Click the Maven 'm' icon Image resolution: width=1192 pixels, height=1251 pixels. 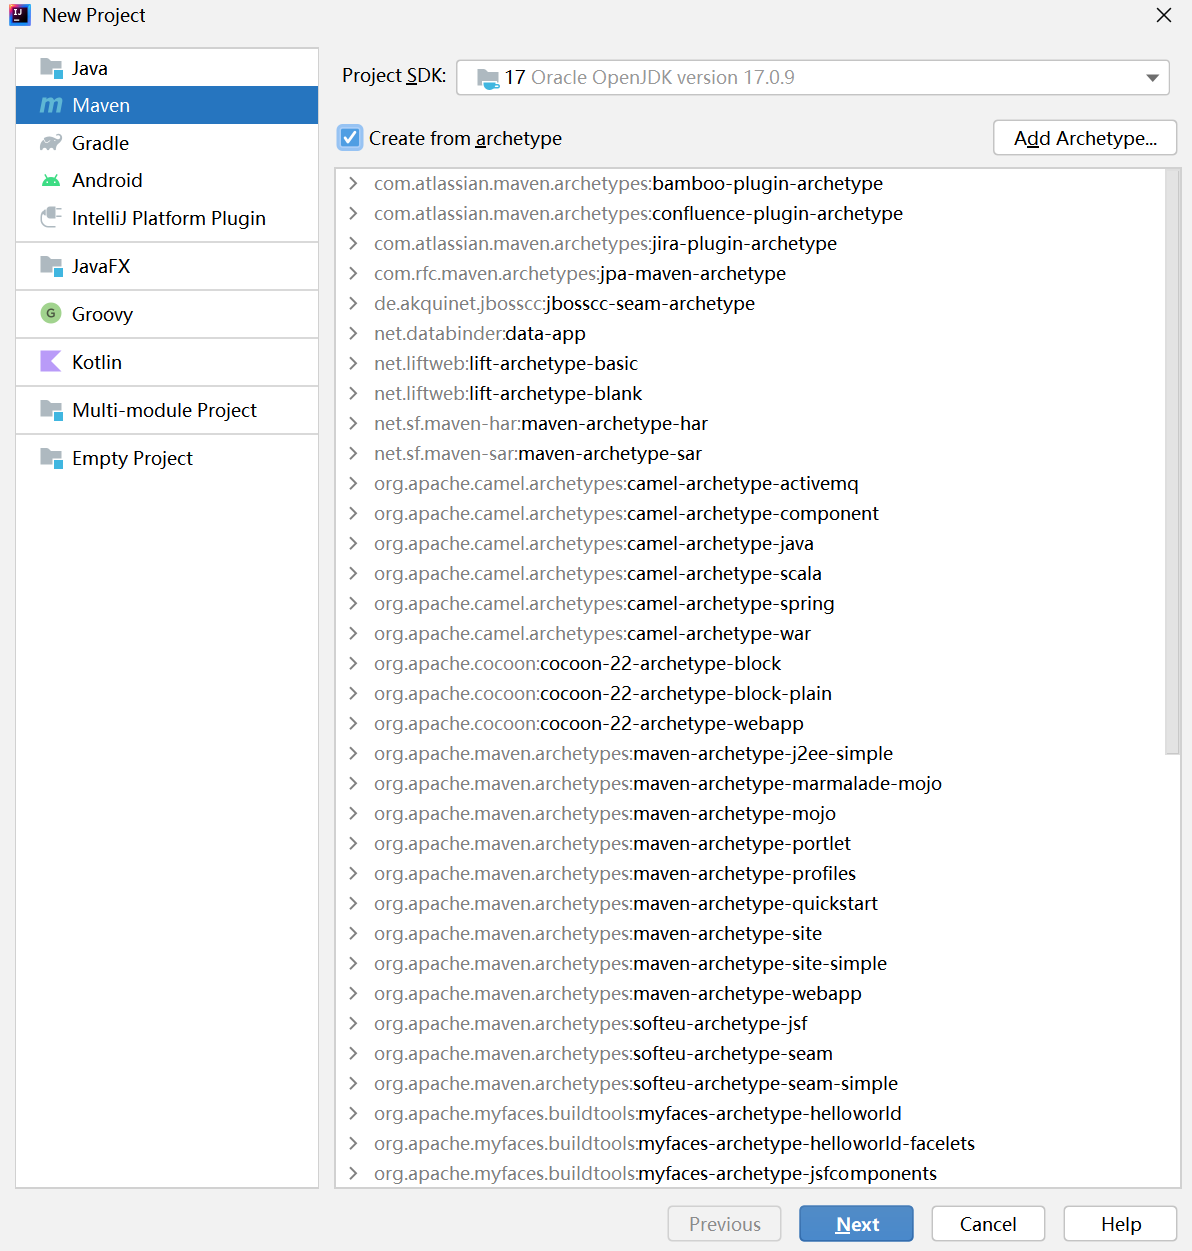(x=51, y=105)
